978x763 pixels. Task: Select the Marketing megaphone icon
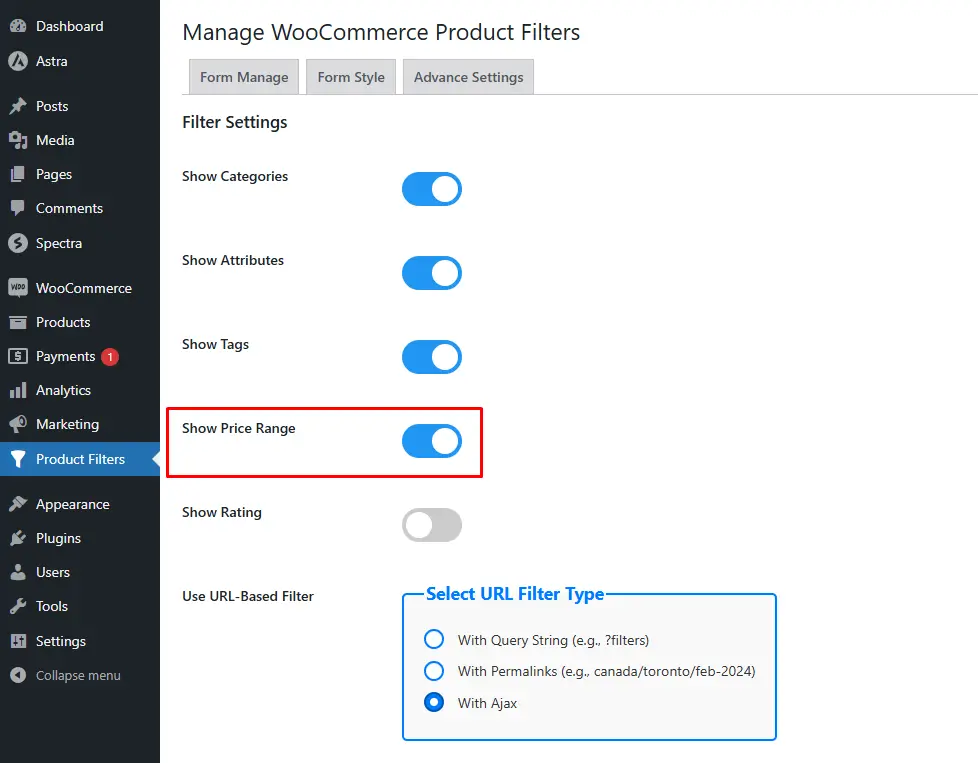click(18, 424)
